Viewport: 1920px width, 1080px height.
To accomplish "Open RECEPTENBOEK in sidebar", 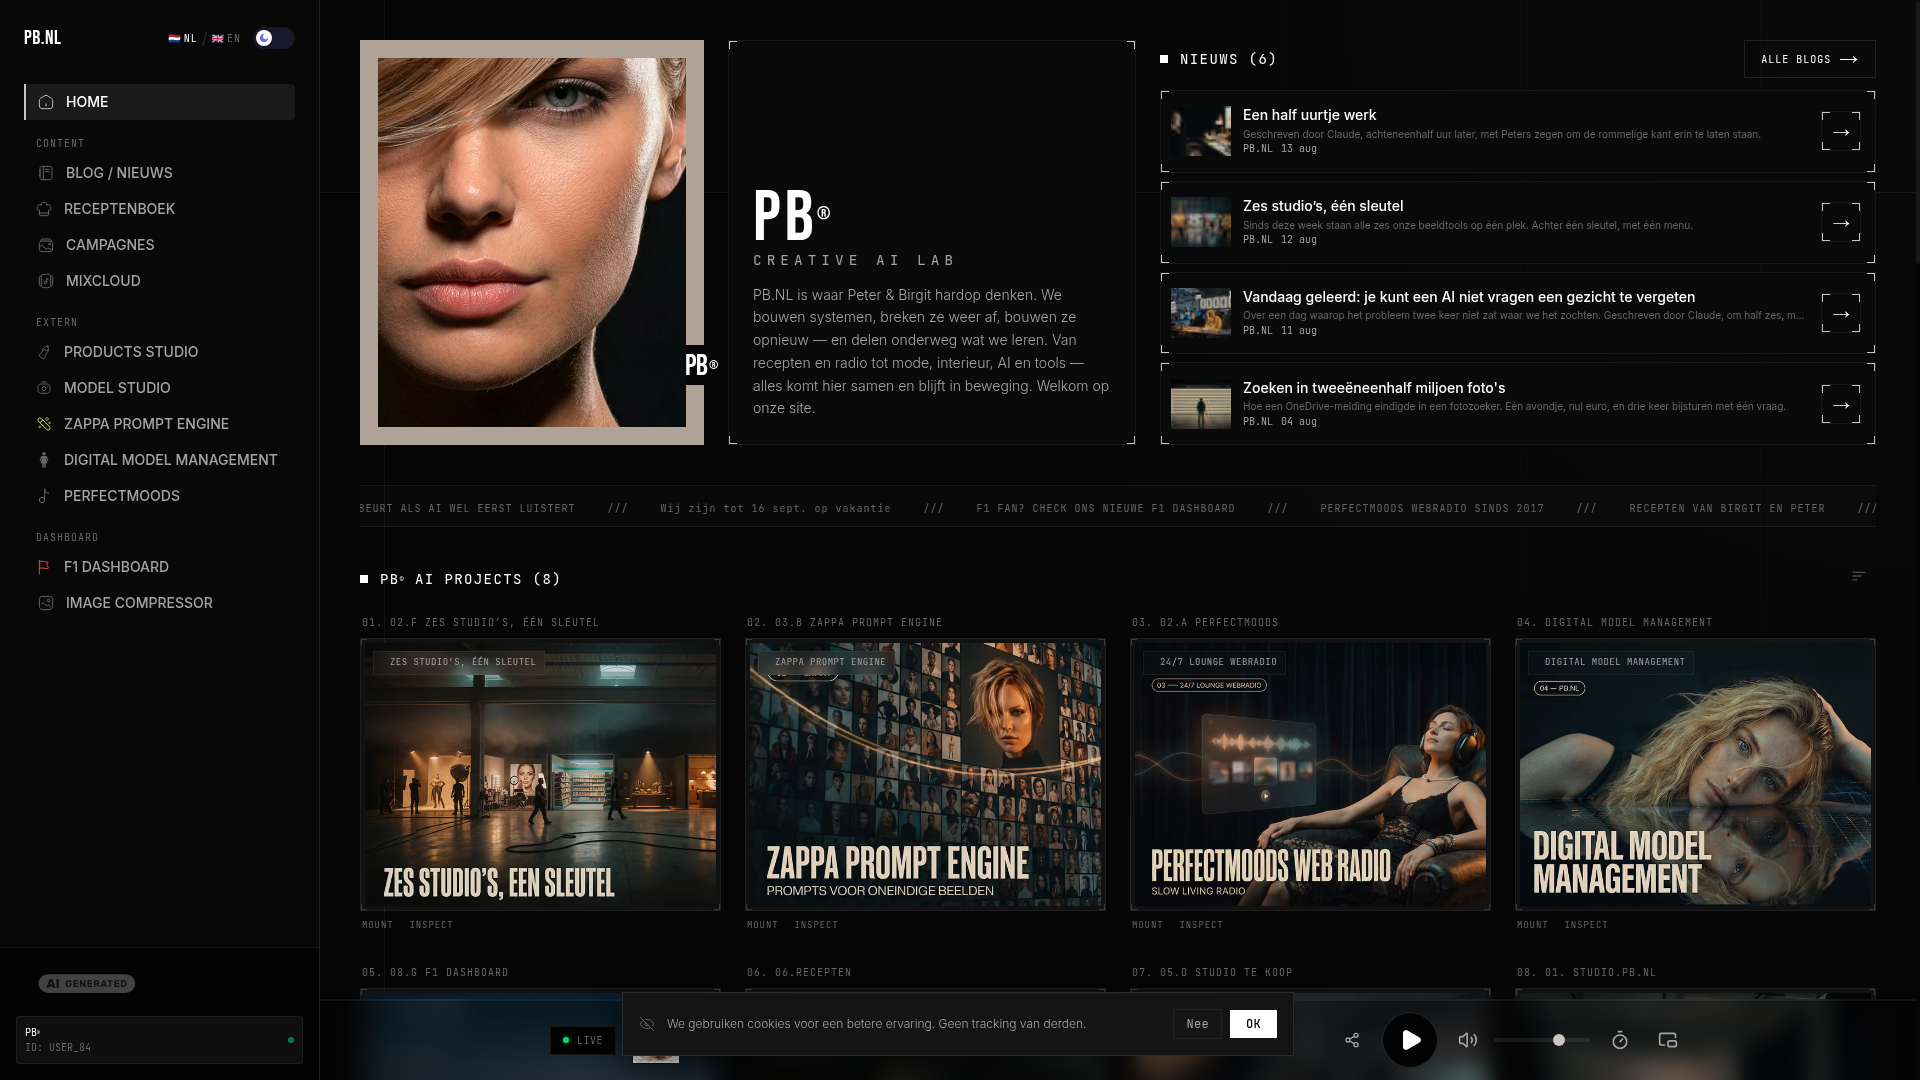I will tap(160, 209).
